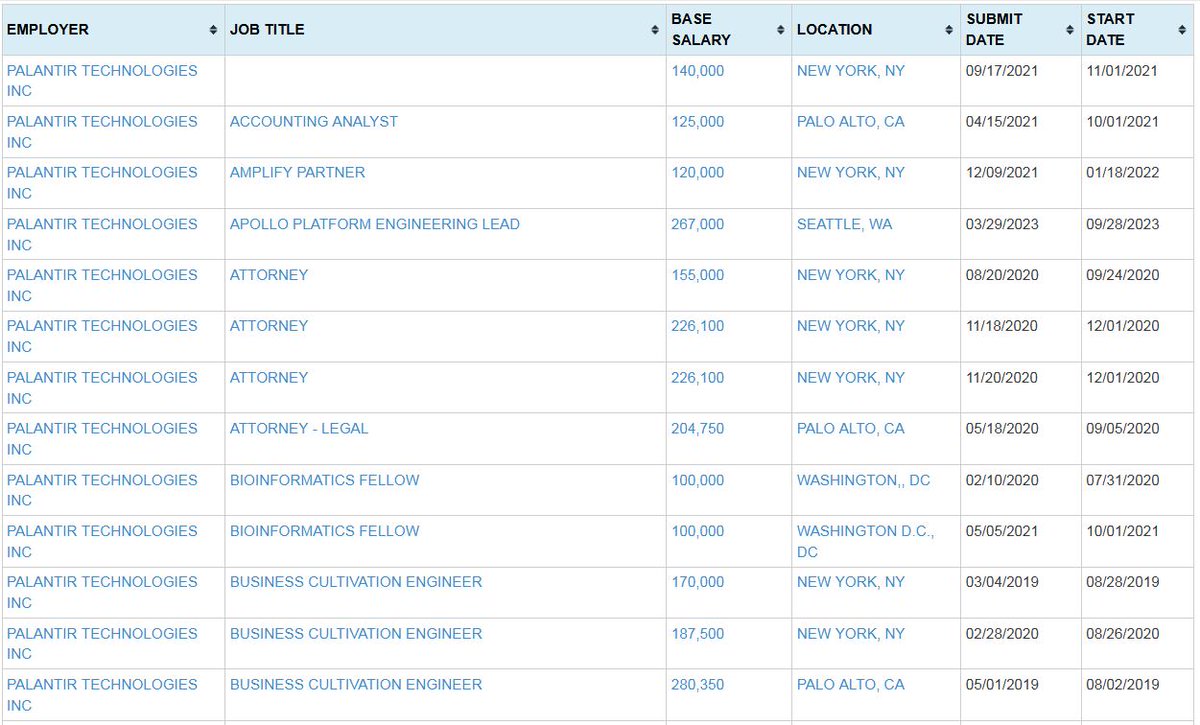The image size is (1200, 725).
Task: Click the 140,000 base salary link
Action: point(698,70)
